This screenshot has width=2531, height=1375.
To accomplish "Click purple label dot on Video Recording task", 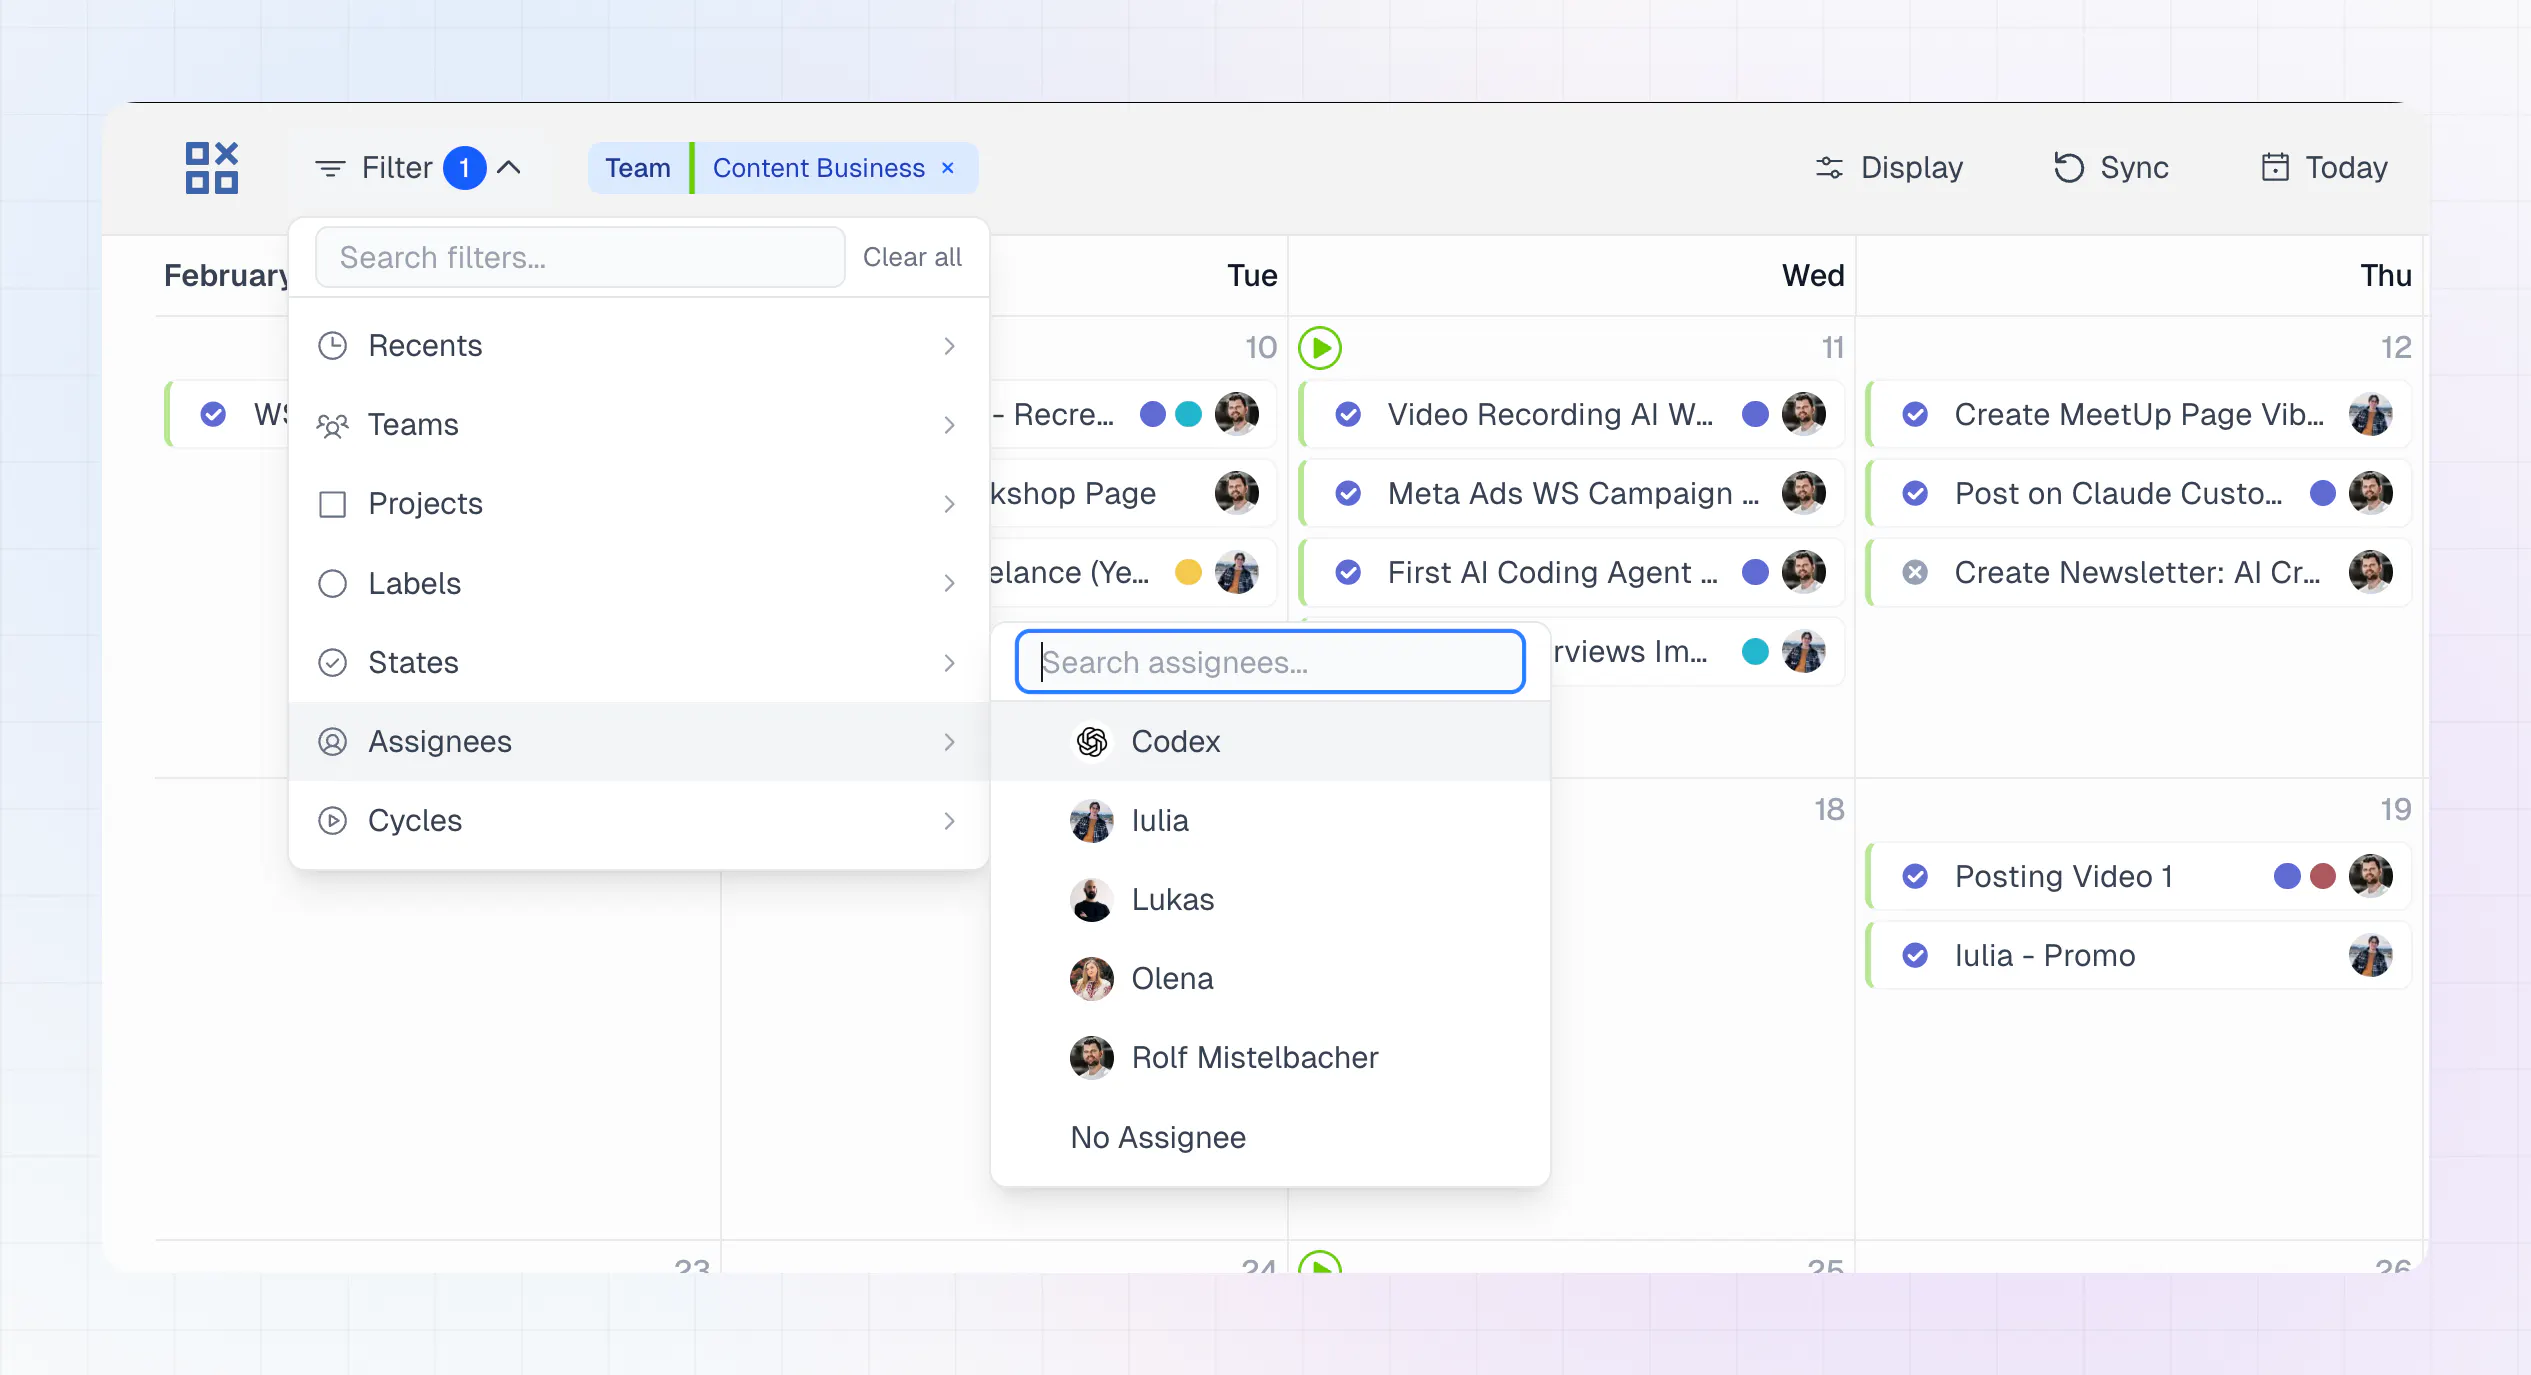I will pos(1755,414).
